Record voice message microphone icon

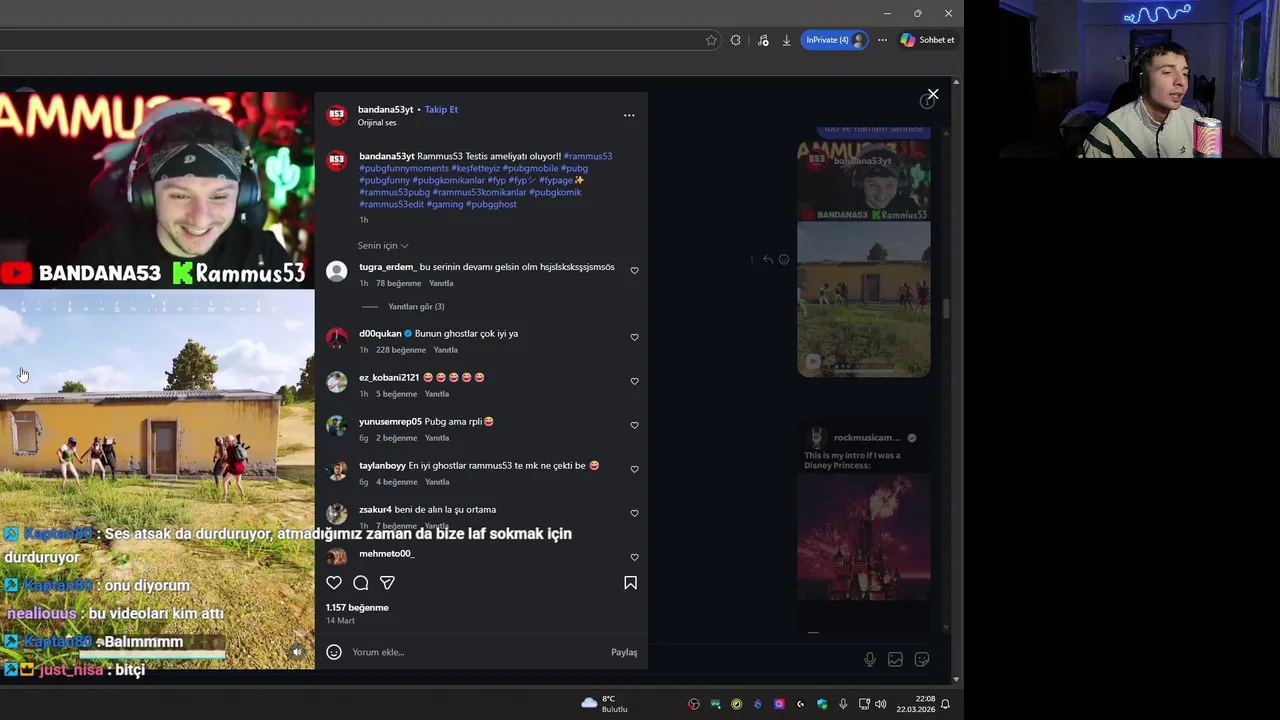click(x=869, y=659)
